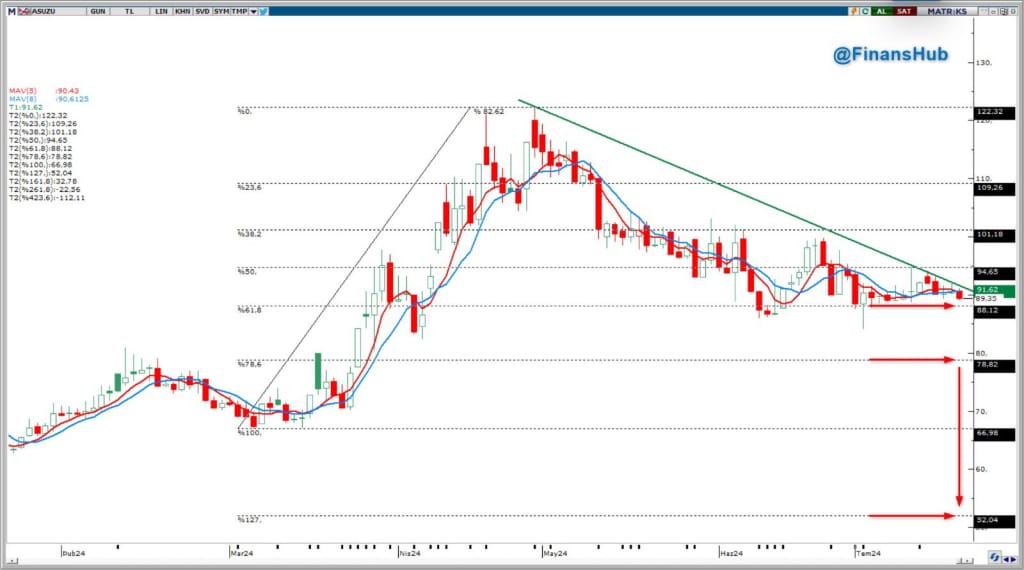The height and width of the screenshot is (570, 1024).
Task: Click the green C refresh icon
Action: pos(865,11)
